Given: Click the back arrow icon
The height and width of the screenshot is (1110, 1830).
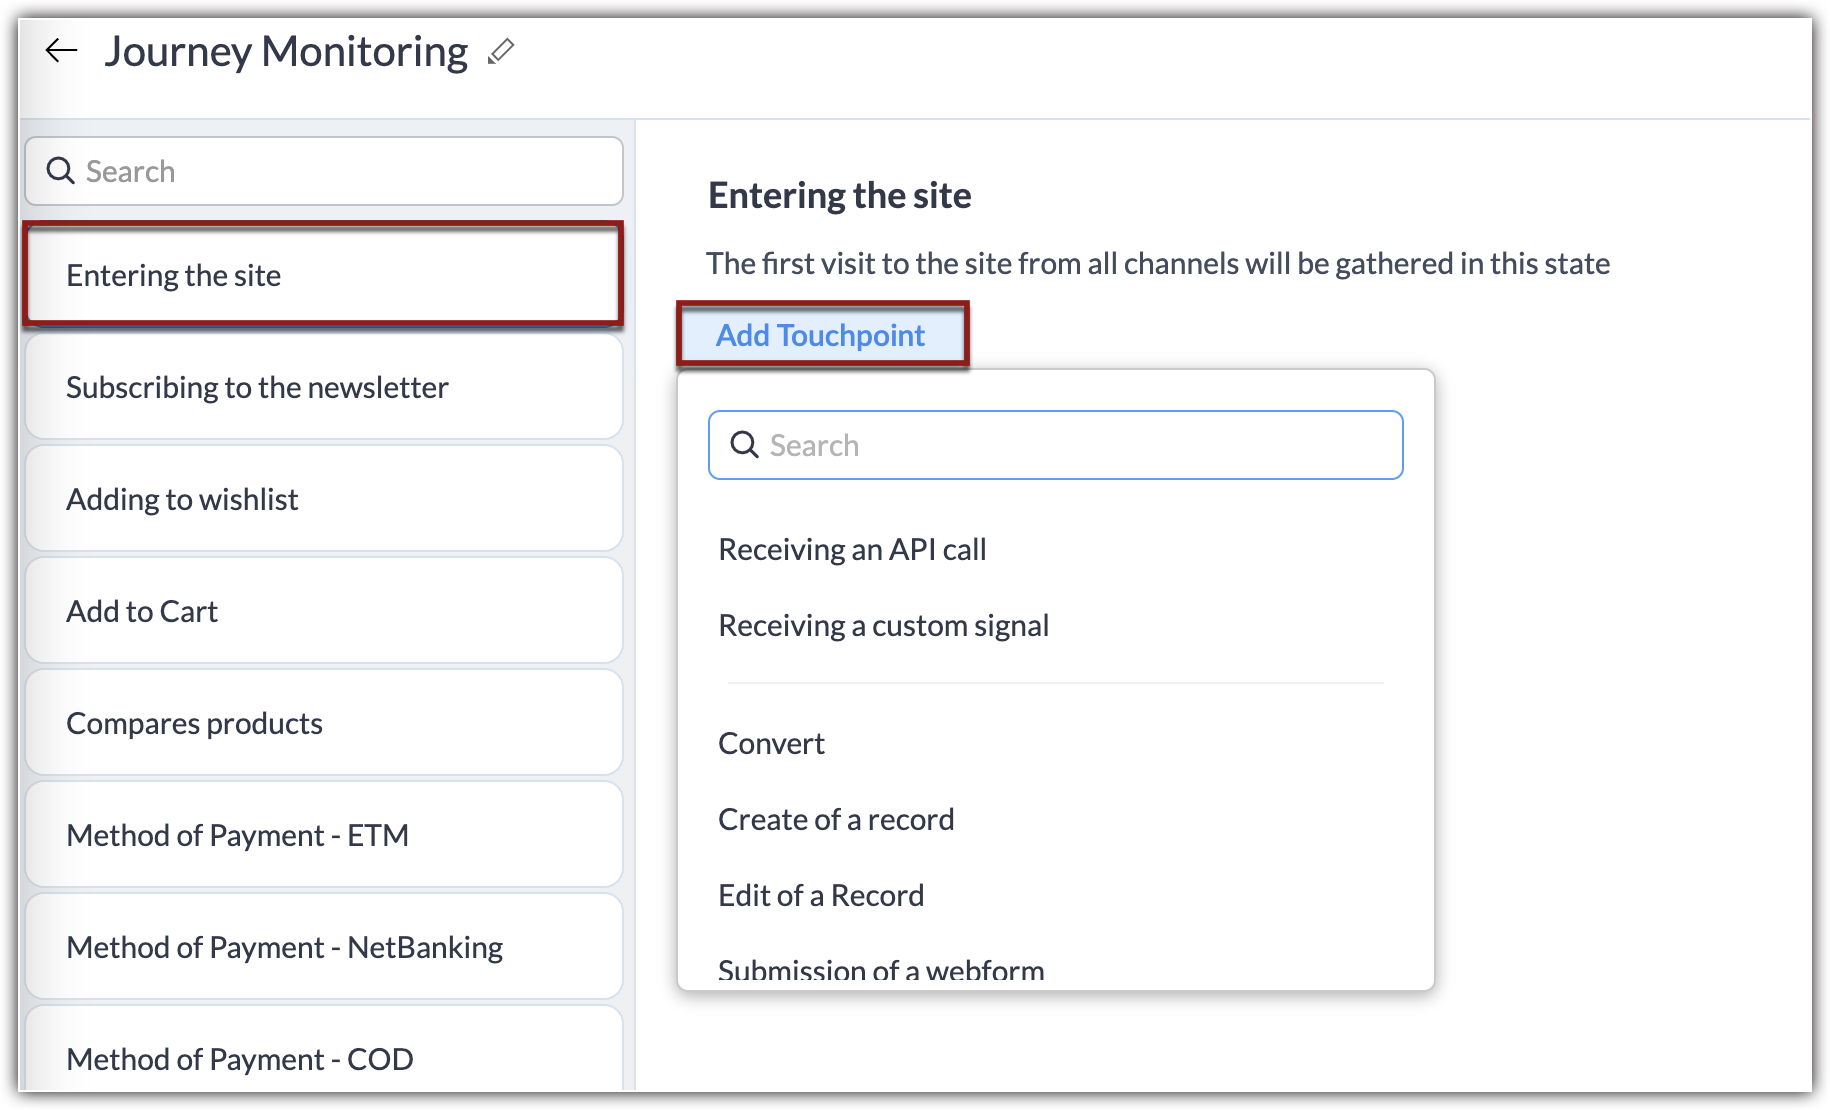Looking at the screenshot, I should (62, 51).
